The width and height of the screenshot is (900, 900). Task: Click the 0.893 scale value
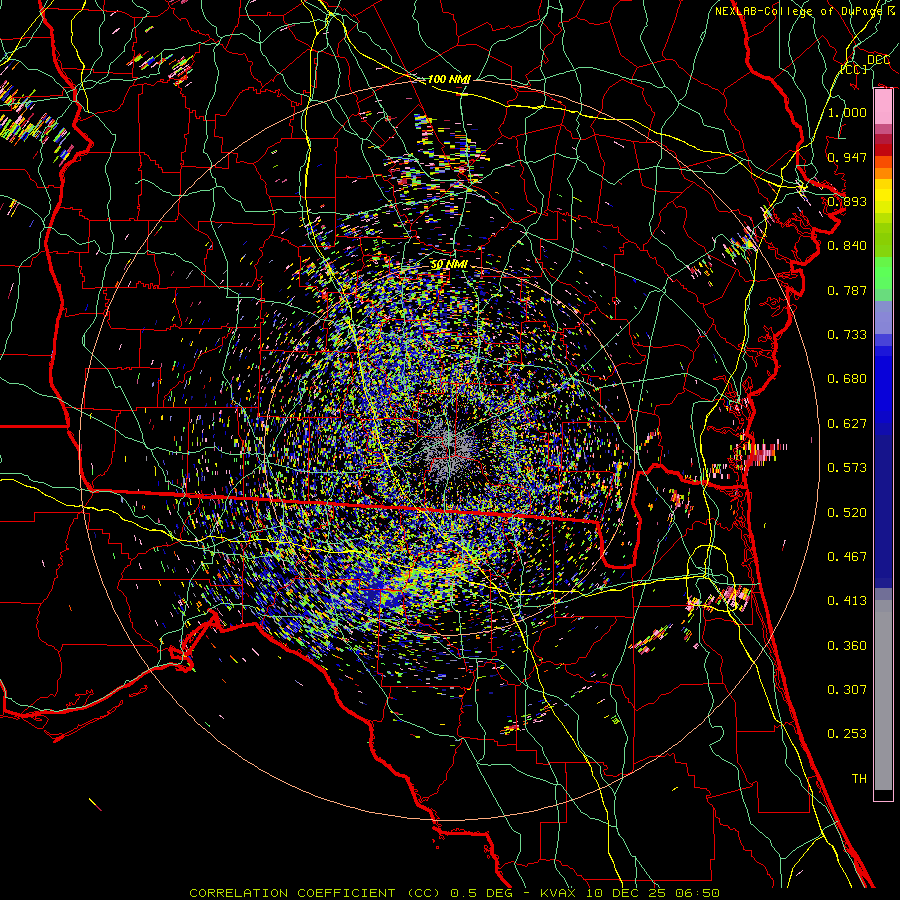click(x=847, y=201)
